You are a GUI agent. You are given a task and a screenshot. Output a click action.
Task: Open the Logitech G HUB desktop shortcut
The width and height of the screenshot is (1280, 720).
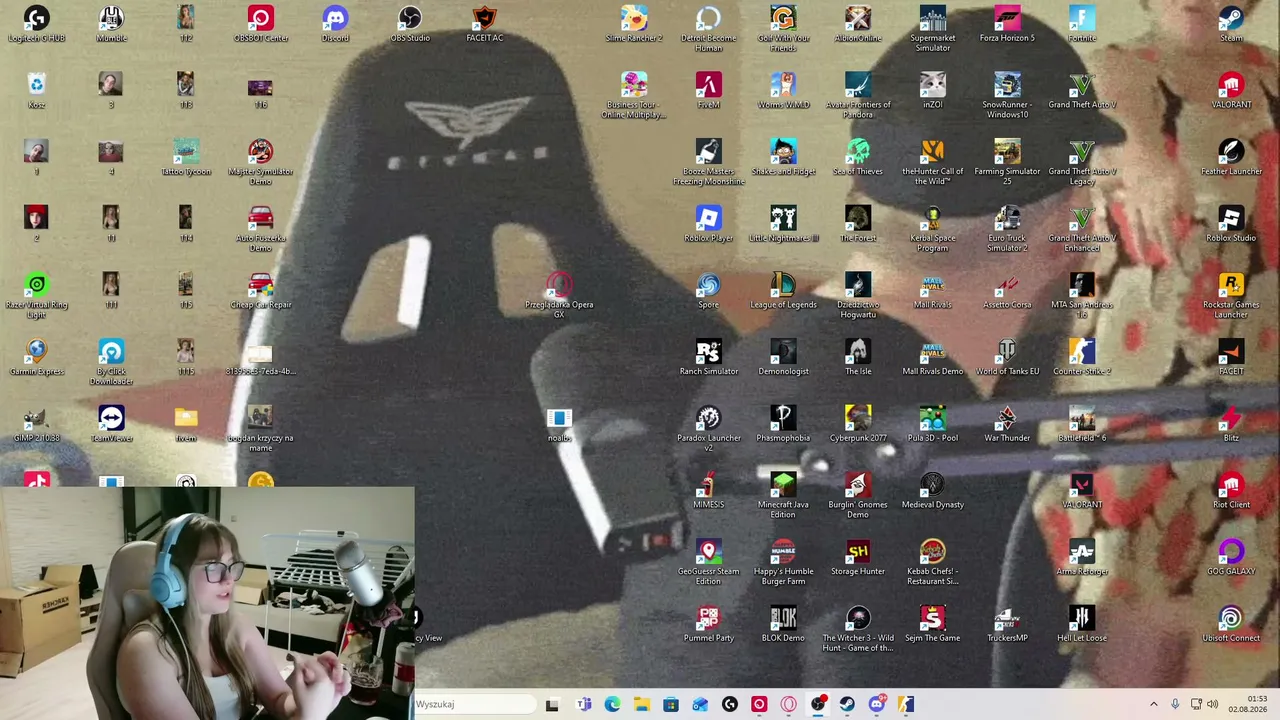pyautogui.click(x=36, y=24)
